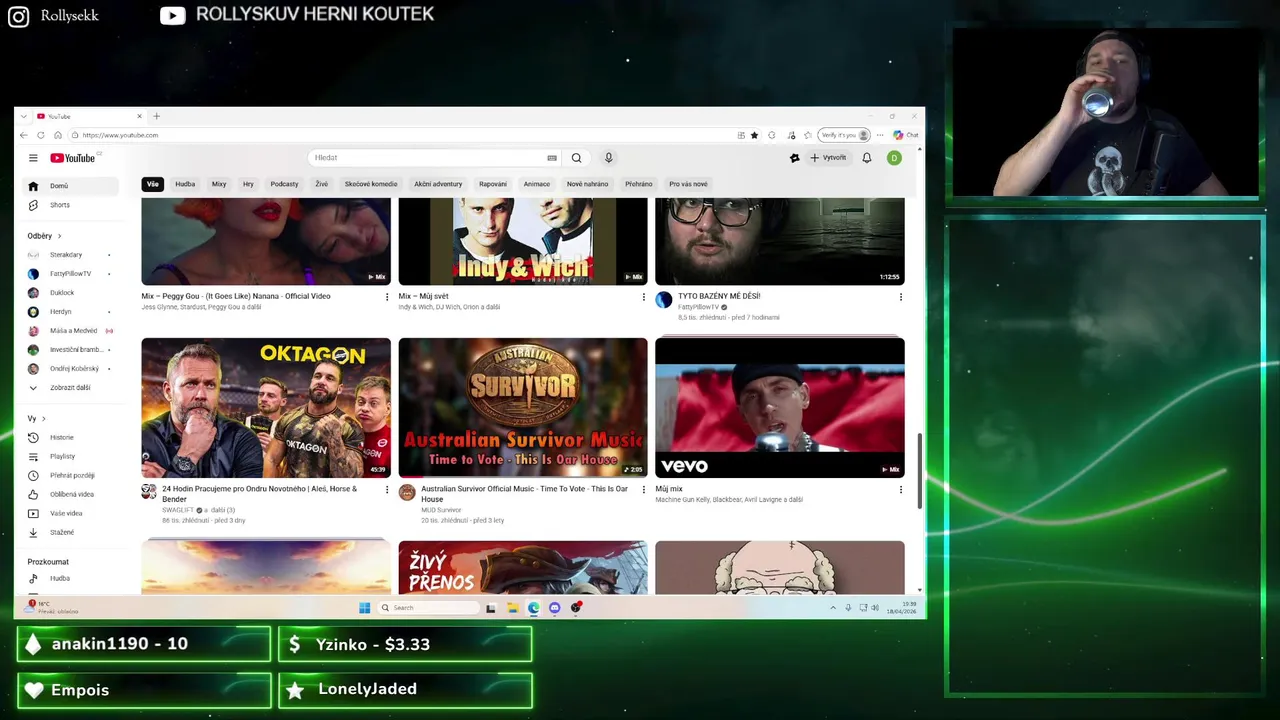Open Sterakdary channel subscription
1280x720 pixels.
coord(70,255)
